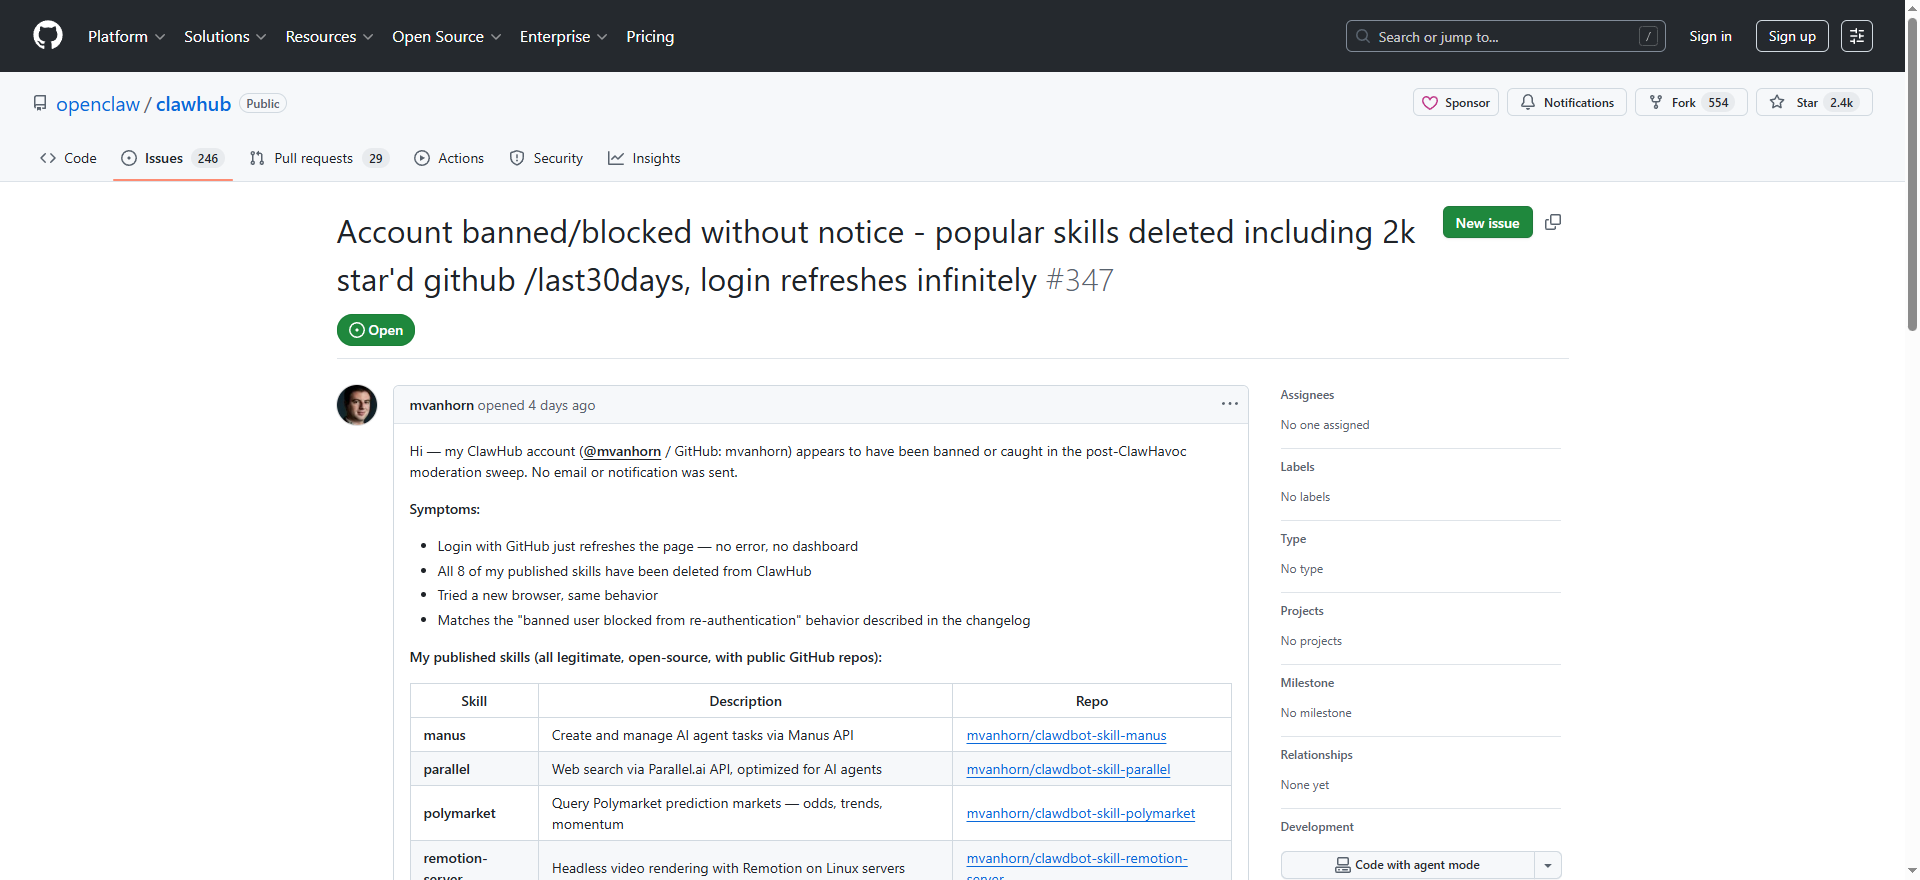The width and height of the screenshot is (1920, 880).
Task: Expand the Platform dropdown menu
Action: click(x=126, y=36)
